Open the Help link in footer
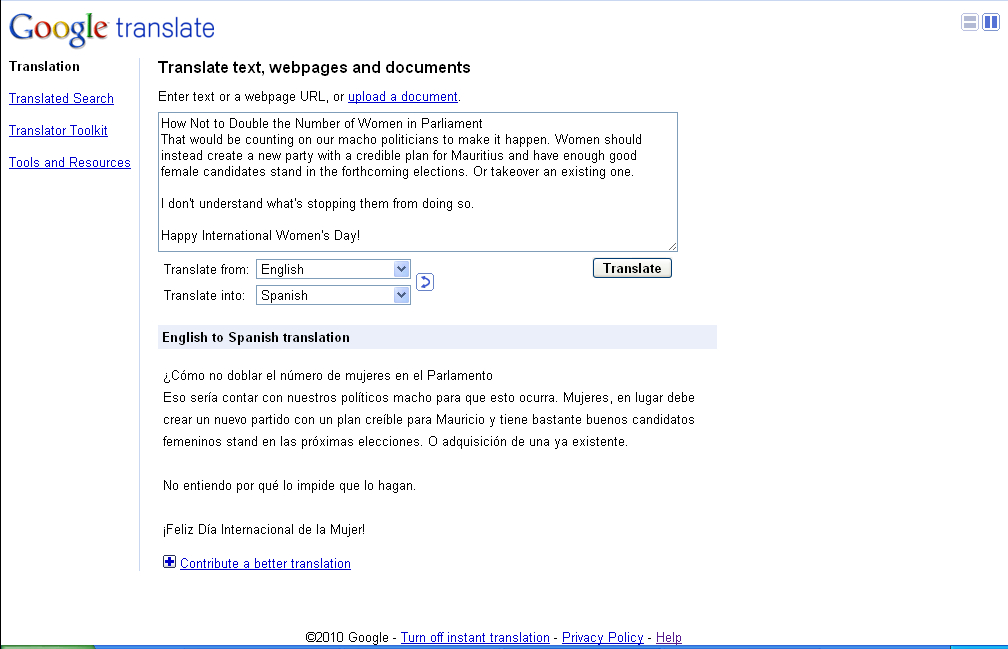Viewport: 1008px width, 649px height. pyautogui.click(x=669, y=637)
